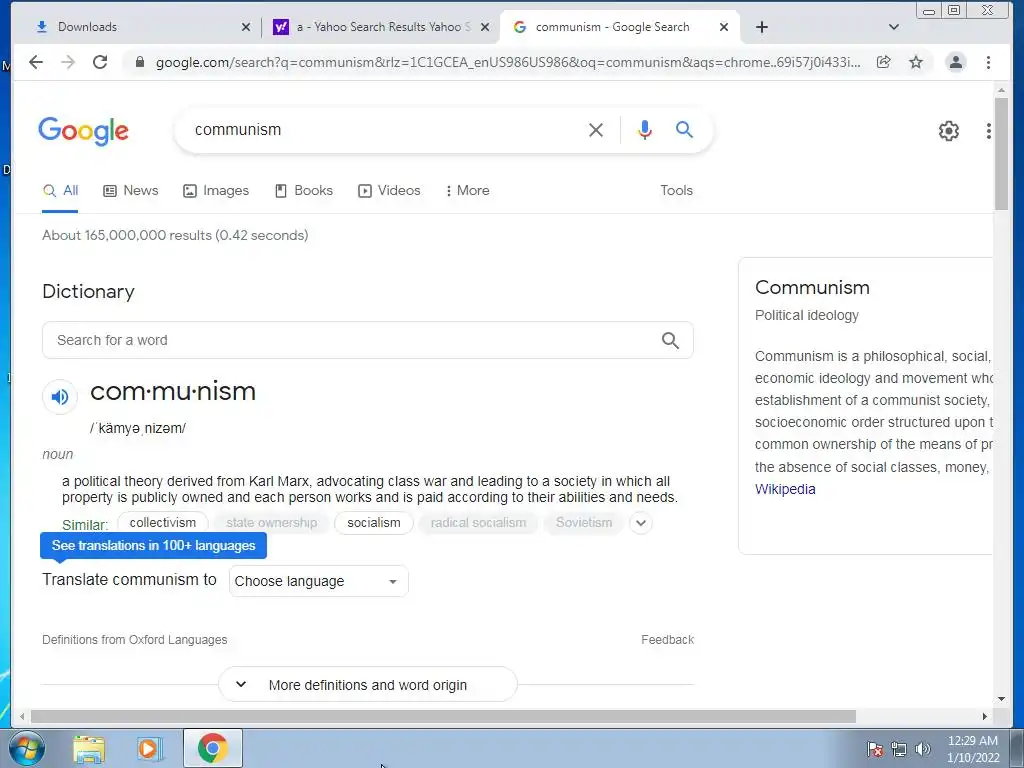Click the vertical scrollbar thumb

(x=1001, y=153)
